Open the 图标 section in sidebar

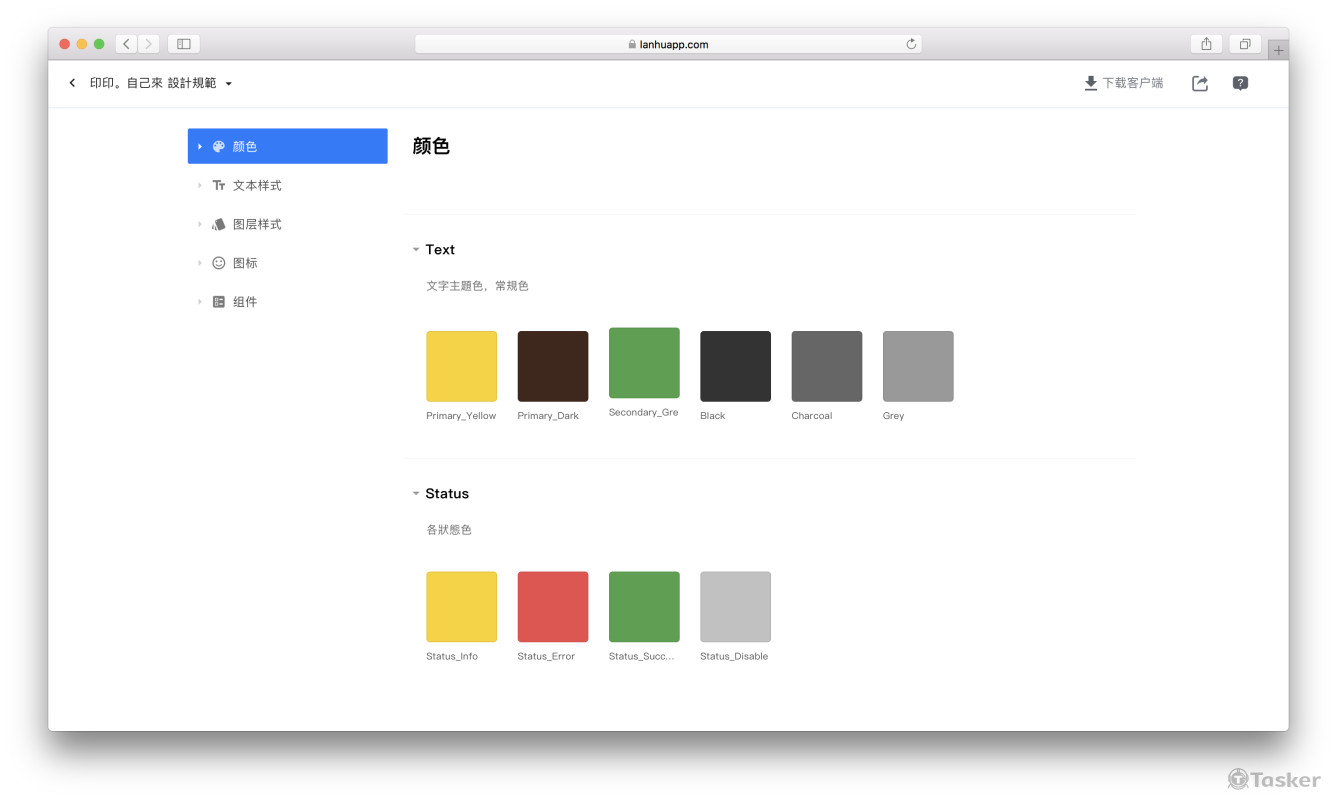pyautogui.click(x=245, y=263)
